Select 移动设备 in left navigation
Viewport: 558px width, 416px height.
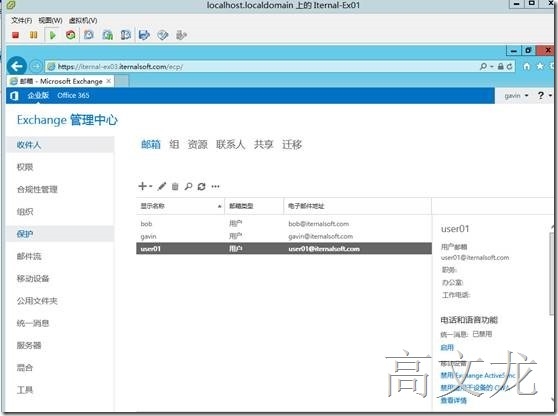33,278
